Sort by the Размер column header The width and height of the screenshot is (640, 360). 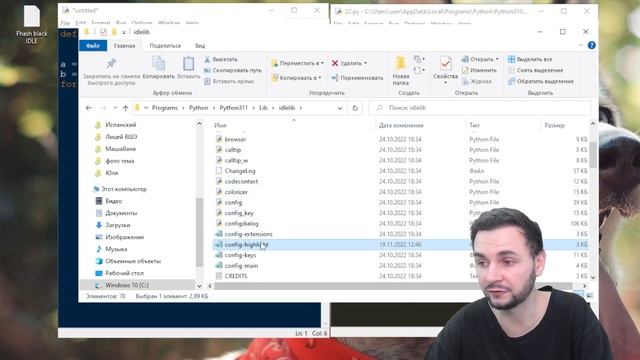pyautogui.click(x=554, y=125)
